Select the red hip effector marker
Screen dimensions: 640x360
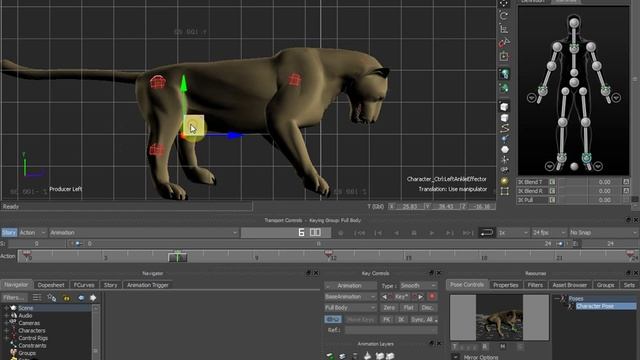point(157,82)
